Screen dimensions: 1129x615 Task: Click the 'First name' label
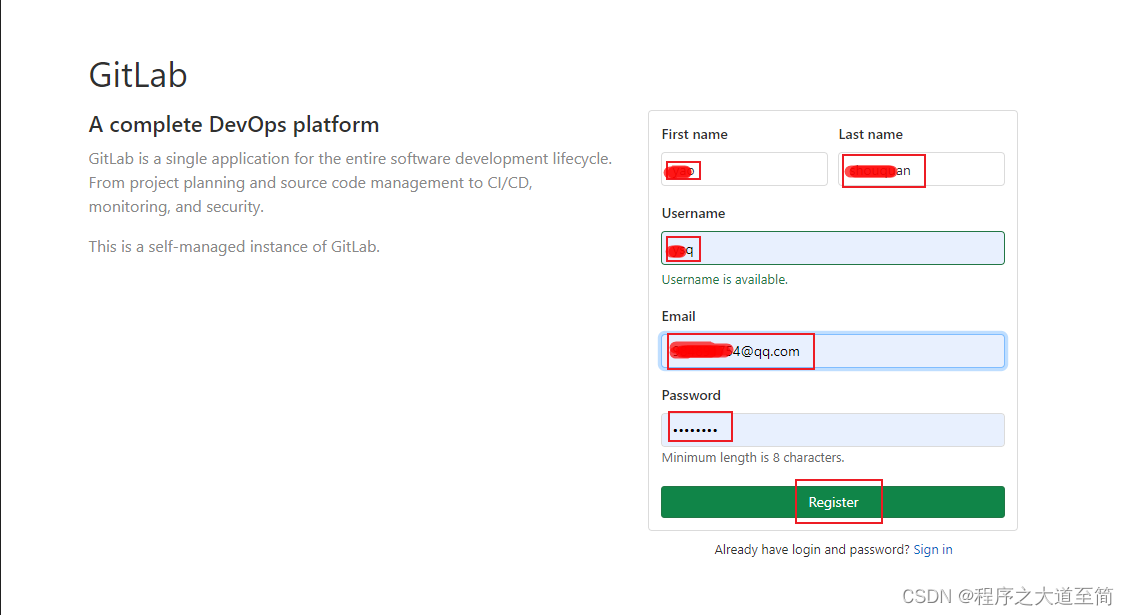click(694, 135)
